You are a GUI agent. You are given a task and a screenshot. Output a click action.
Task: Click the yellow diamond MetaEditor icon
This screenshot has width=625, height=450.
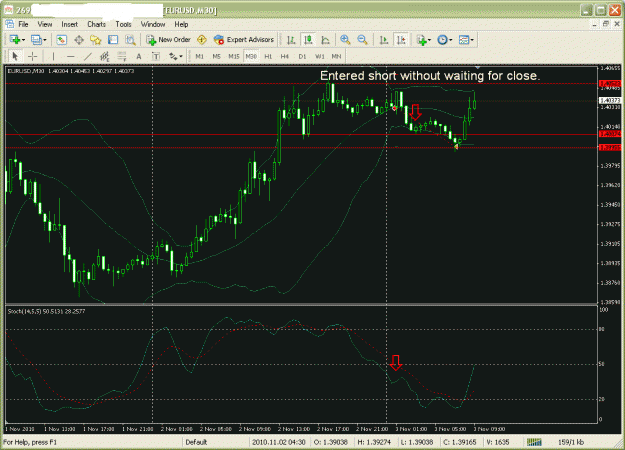pos(202,39)
